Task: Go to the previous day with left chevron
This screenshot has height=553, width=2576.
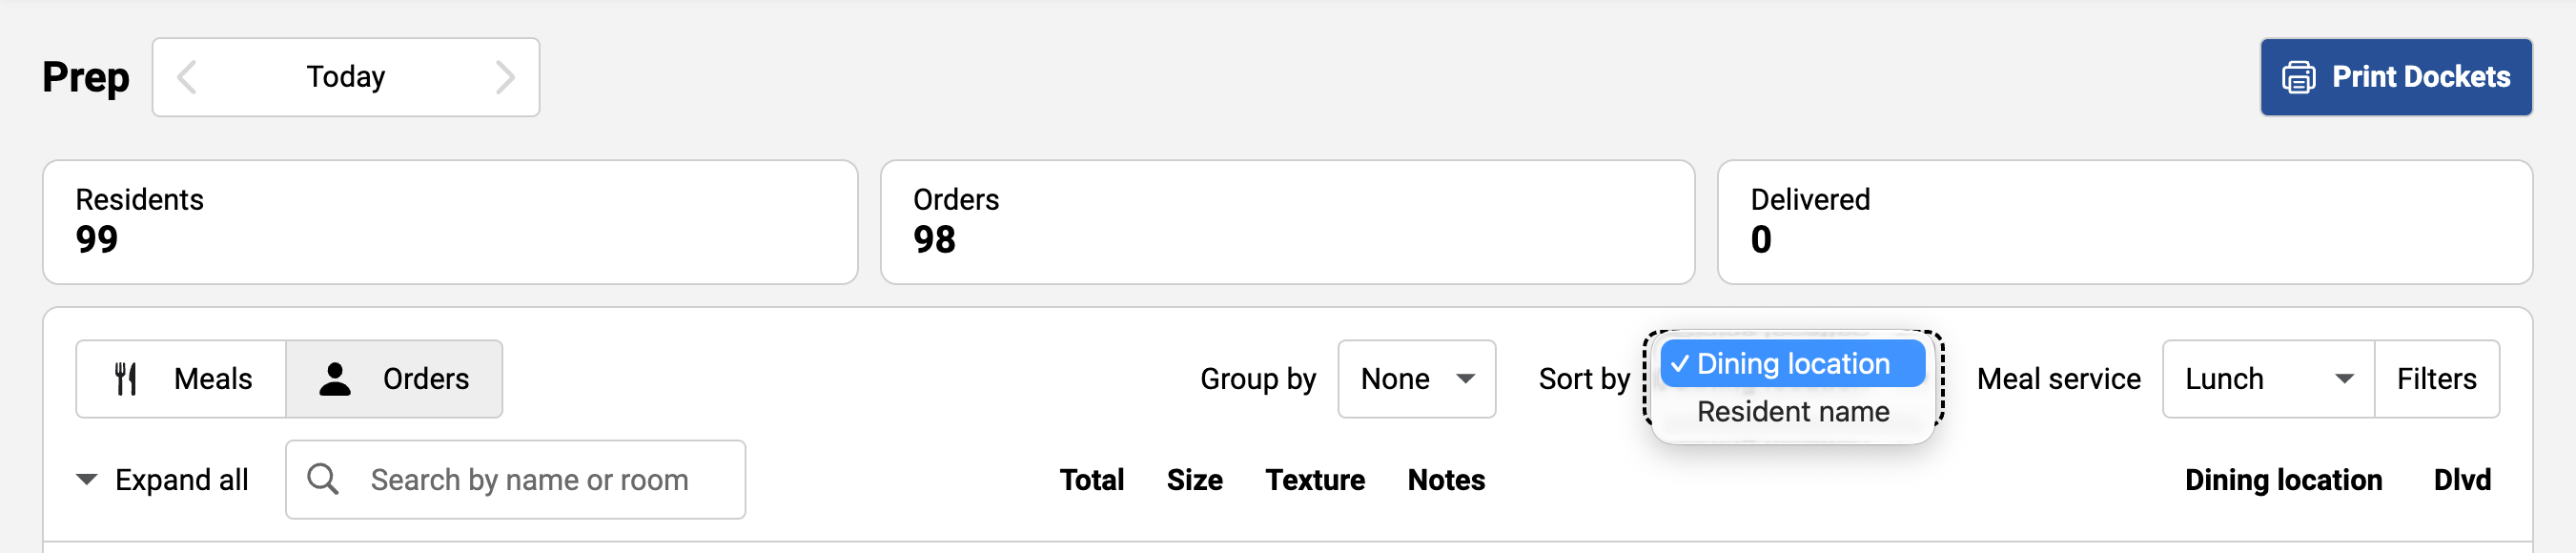Action: click(187, 77)
